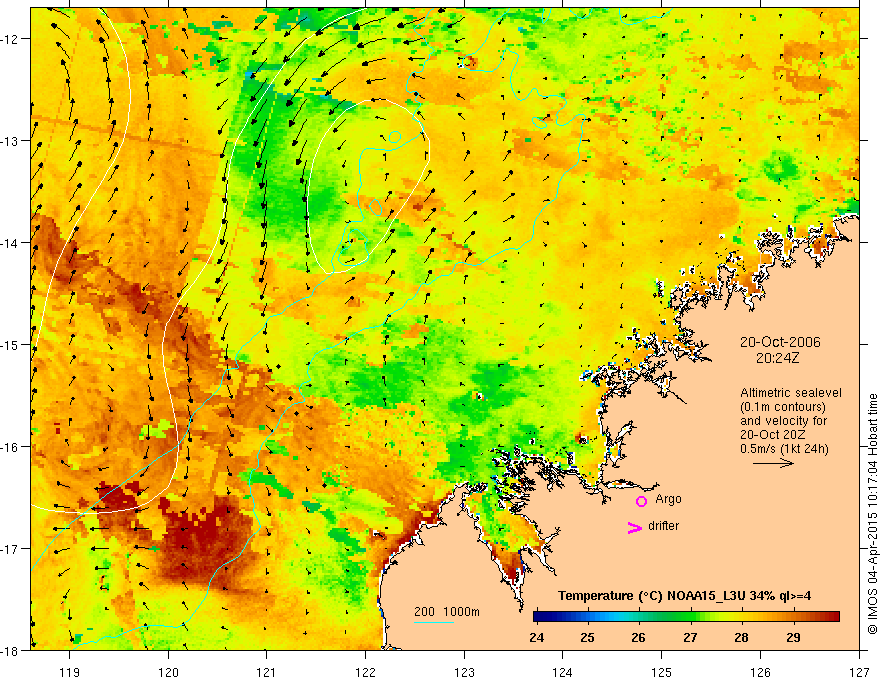
Task: Click the longitude 119 axis label
Action: click(x=70, y=672)
